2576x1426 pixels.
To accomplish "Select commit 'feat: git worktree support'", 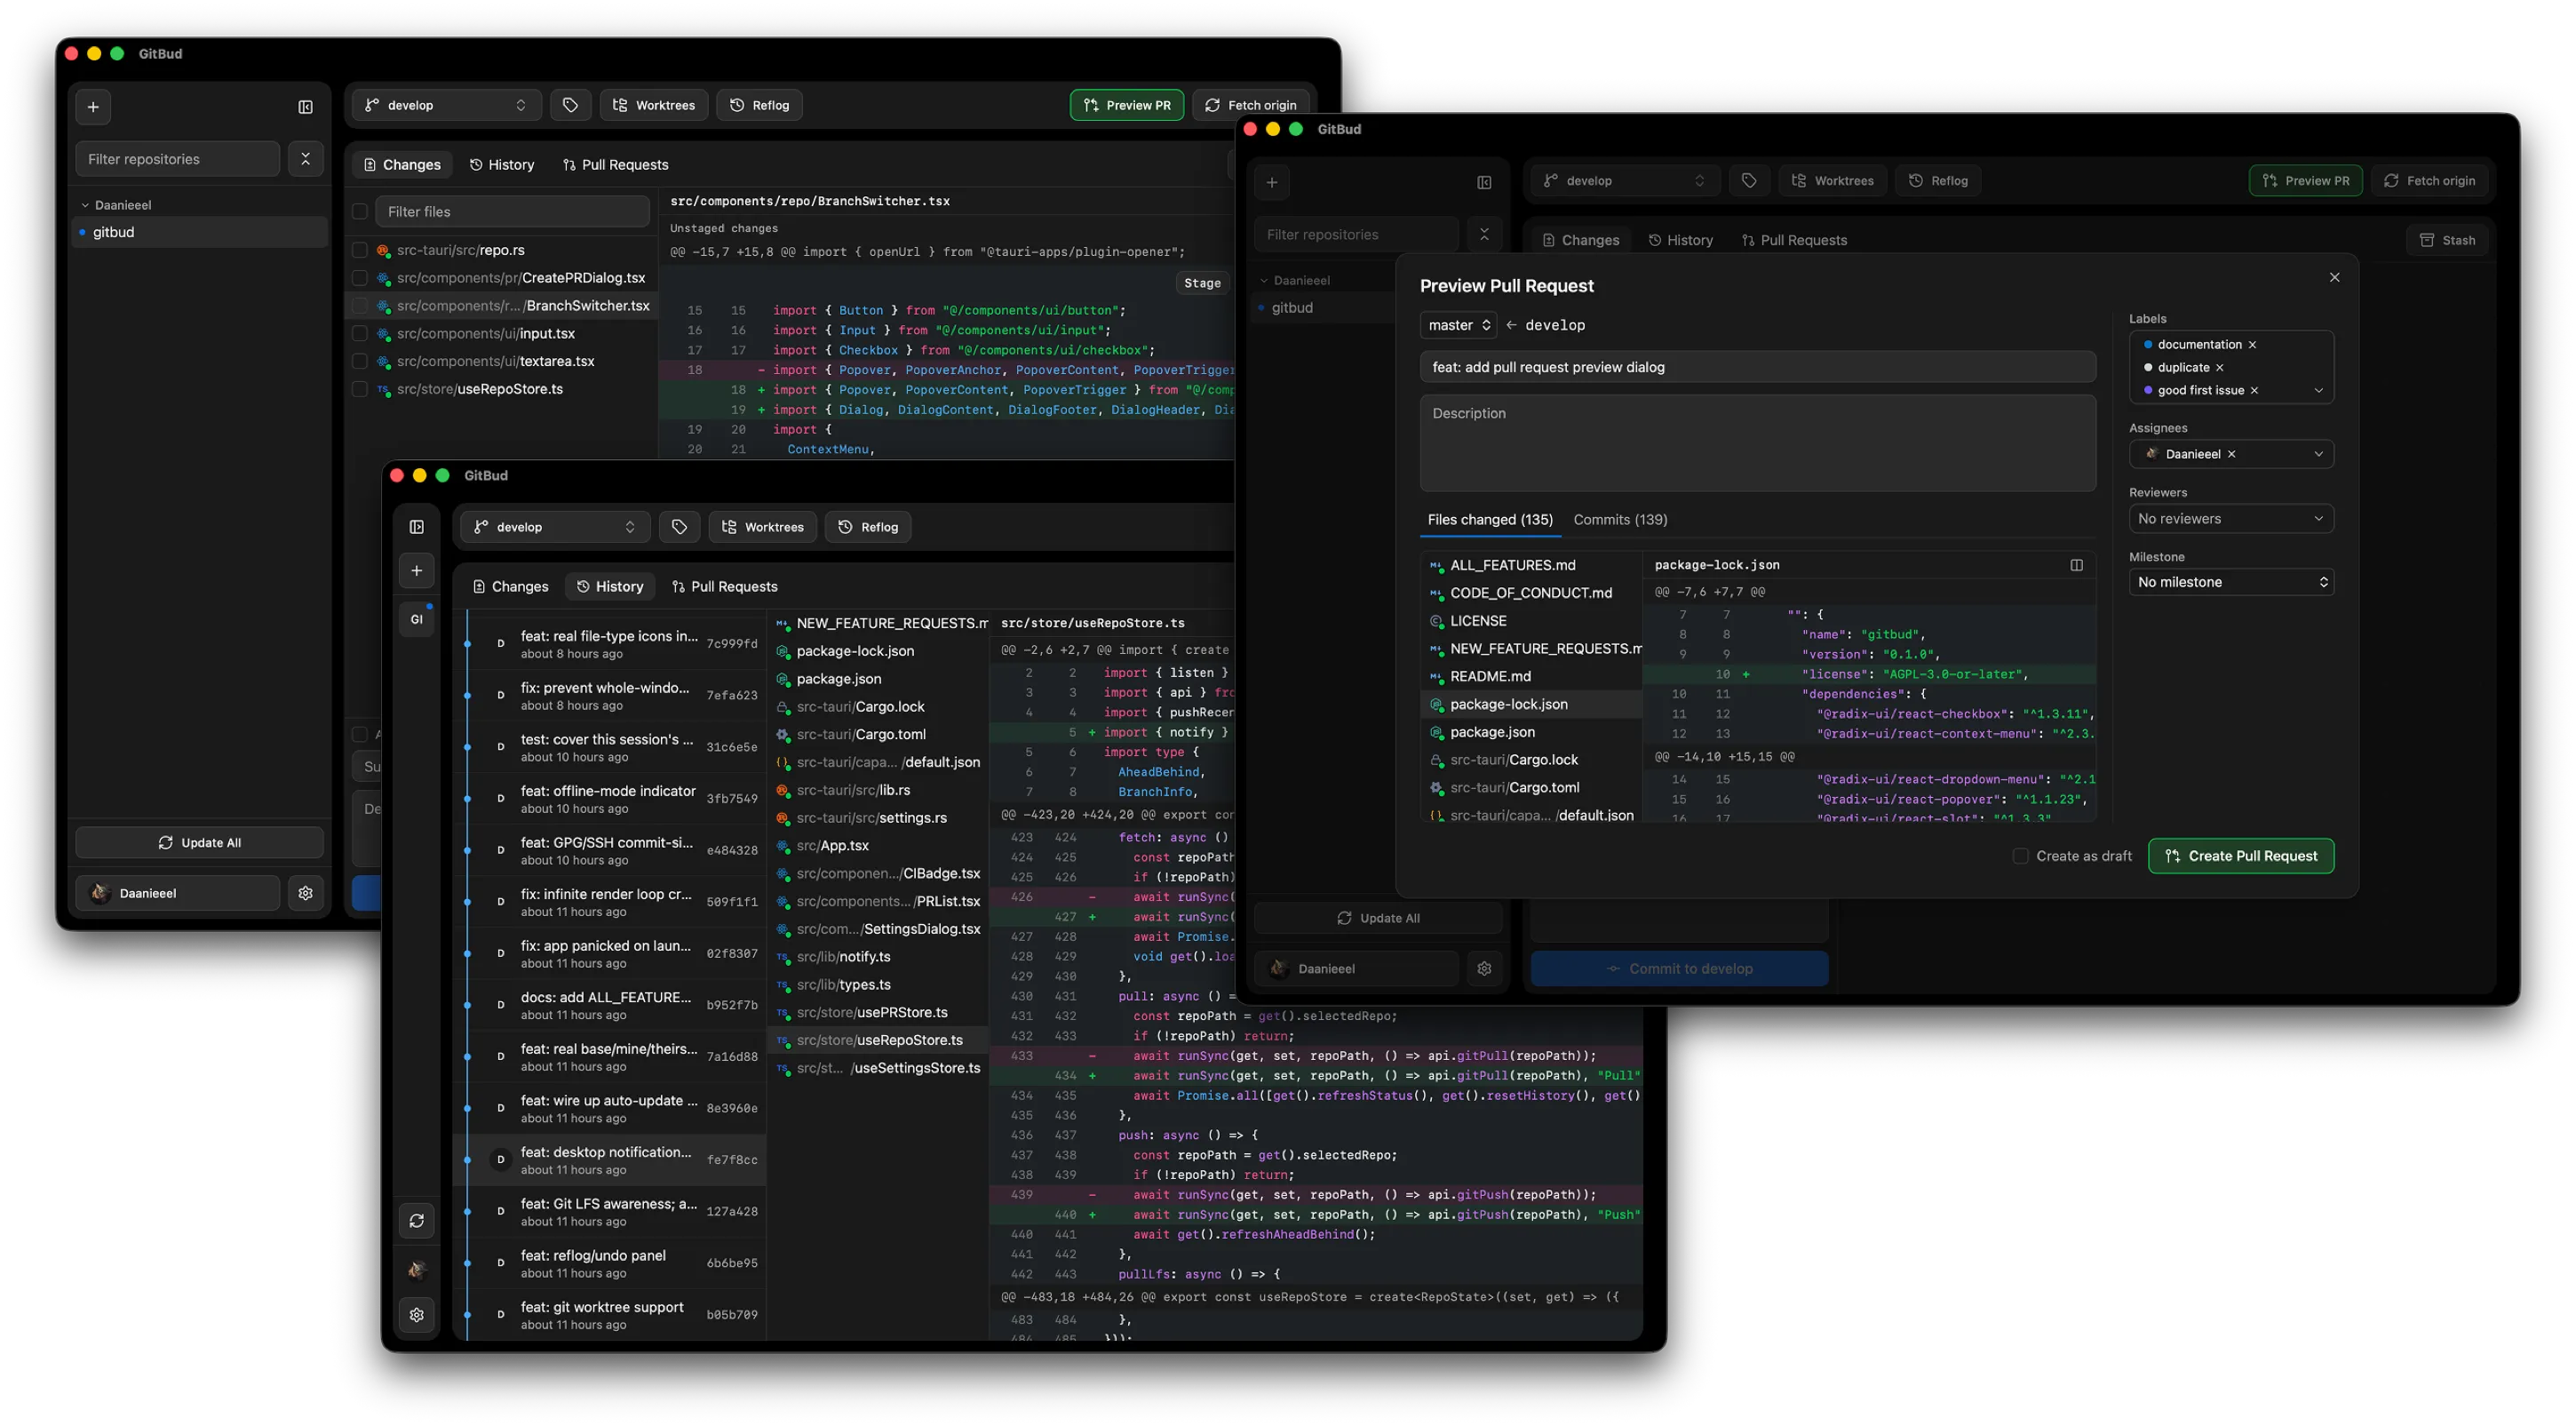I will [612, 1315].
